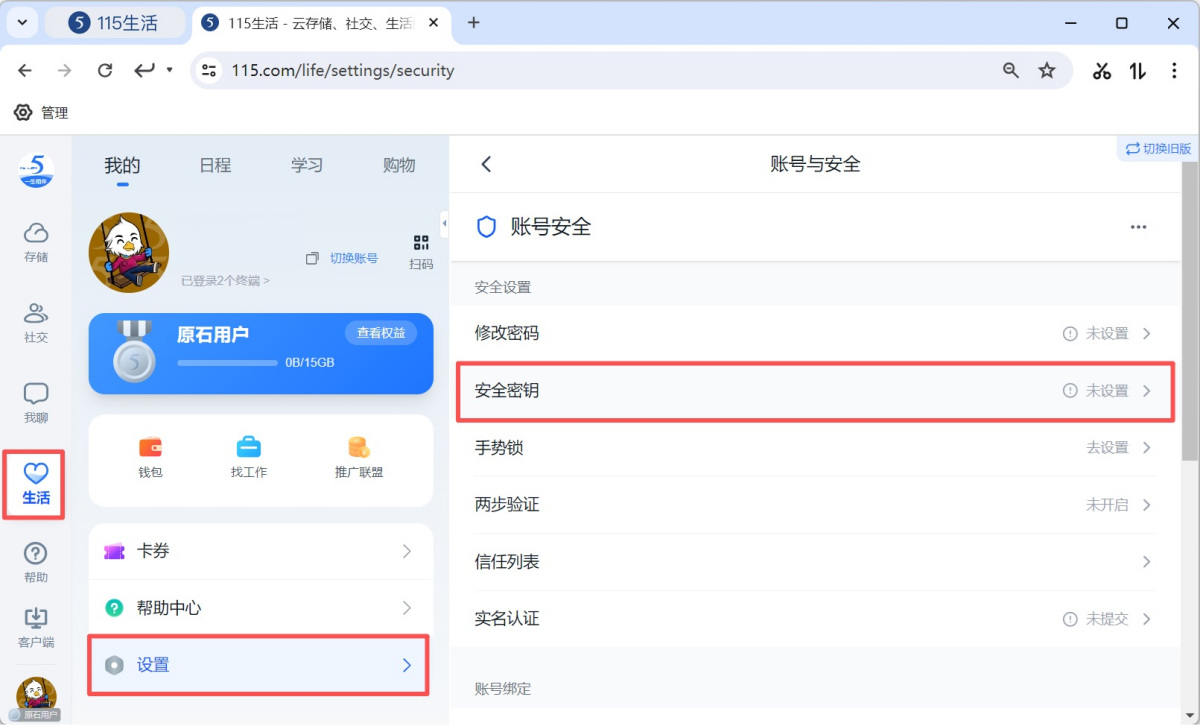Open the 找工作 briefcase icon
This screenshot has width=1200, height=726.
[248, 456]
